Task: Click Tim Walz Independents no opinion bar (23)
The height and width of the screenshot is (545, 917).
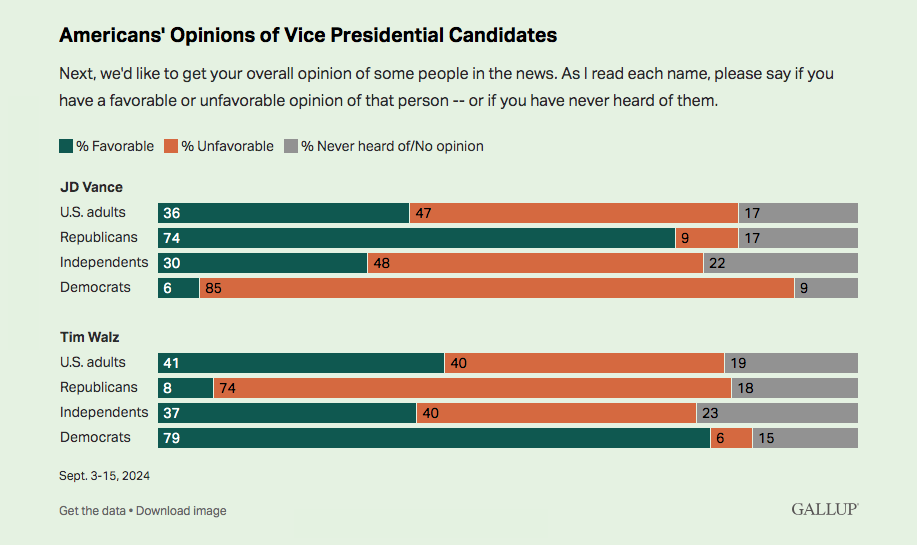Action: click(x=777, y=413)
